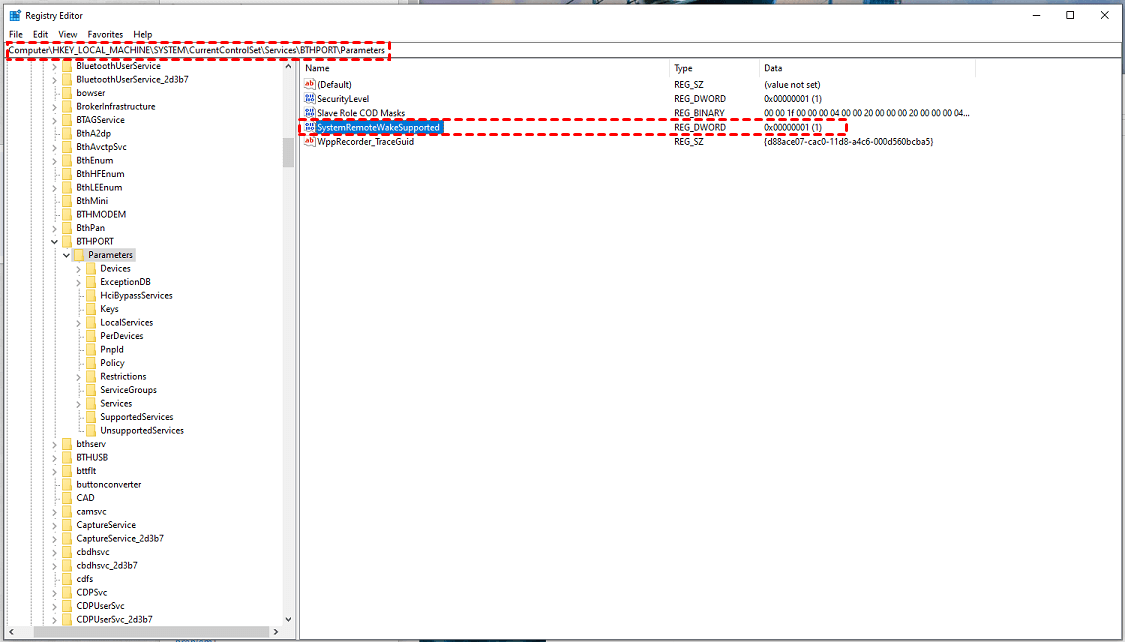This screenshot has width=1125, height=642.
Task: Expand the LocalServices subkey
Action: (x=78, y=323)
